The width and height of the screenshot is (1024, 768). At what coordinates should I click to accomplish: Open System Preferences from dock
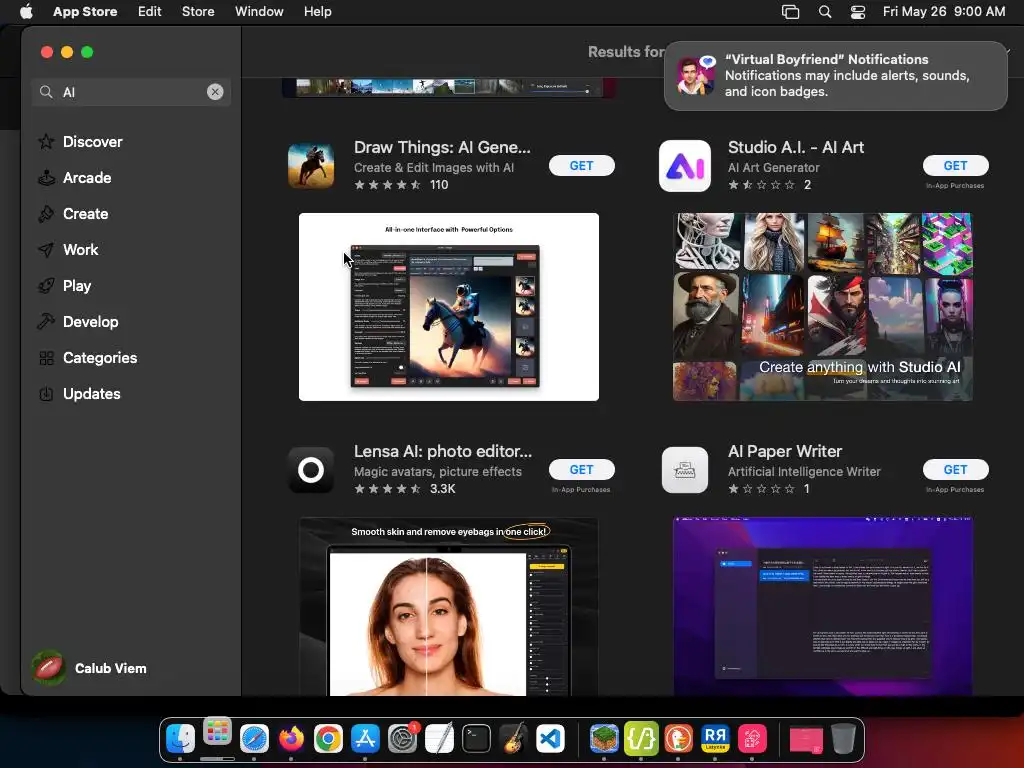pos(402,739)
